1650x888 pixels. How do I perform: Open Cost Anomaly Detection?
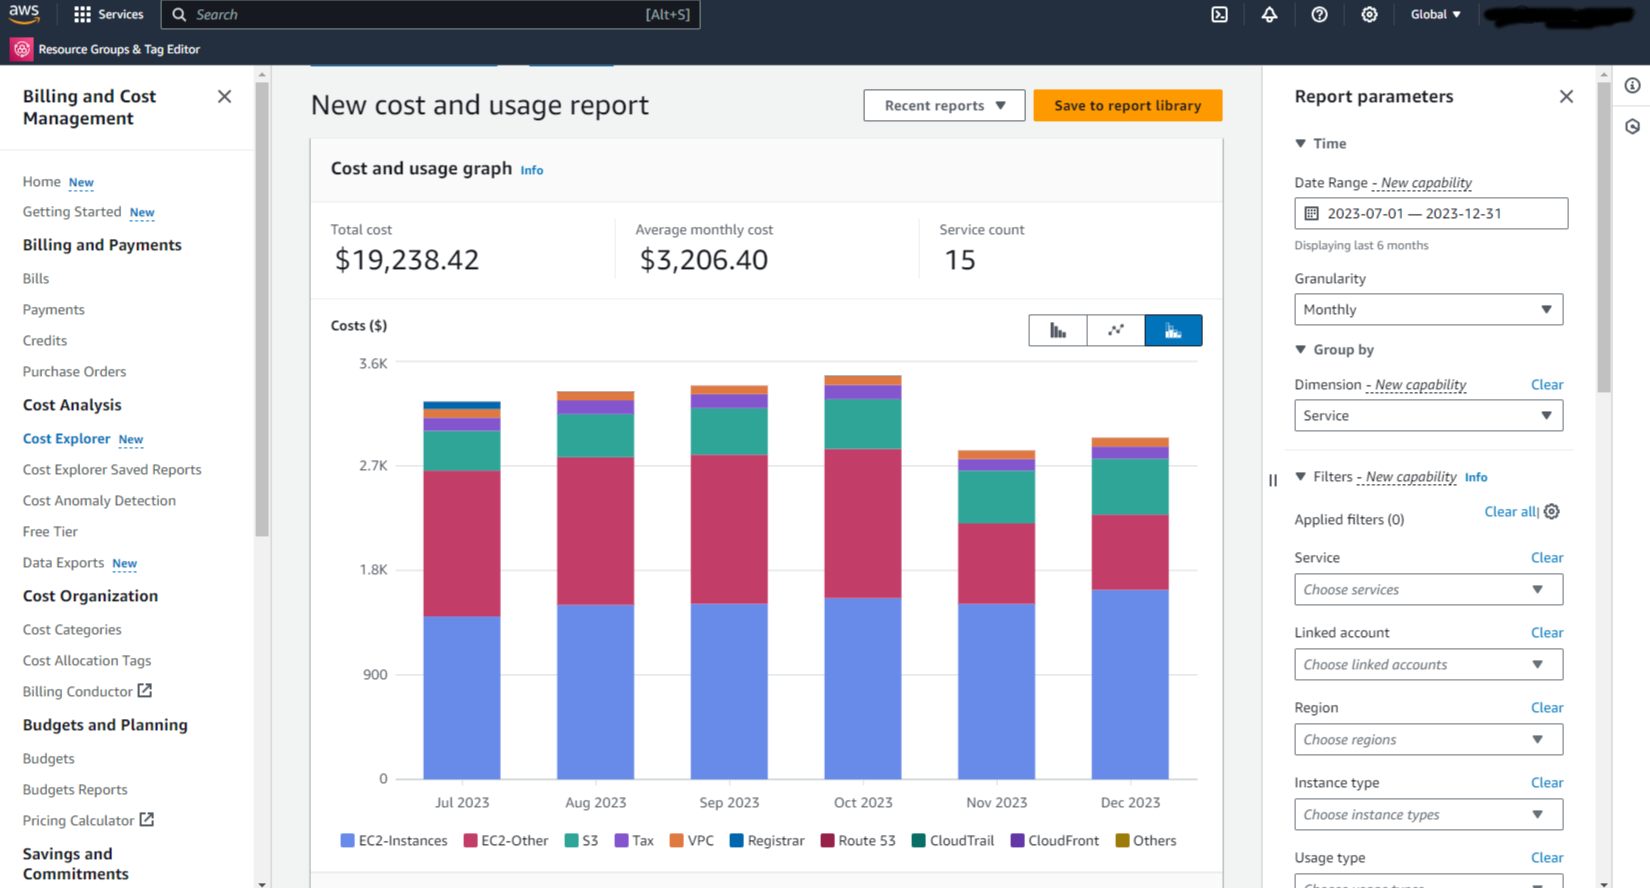coord(99,500)
